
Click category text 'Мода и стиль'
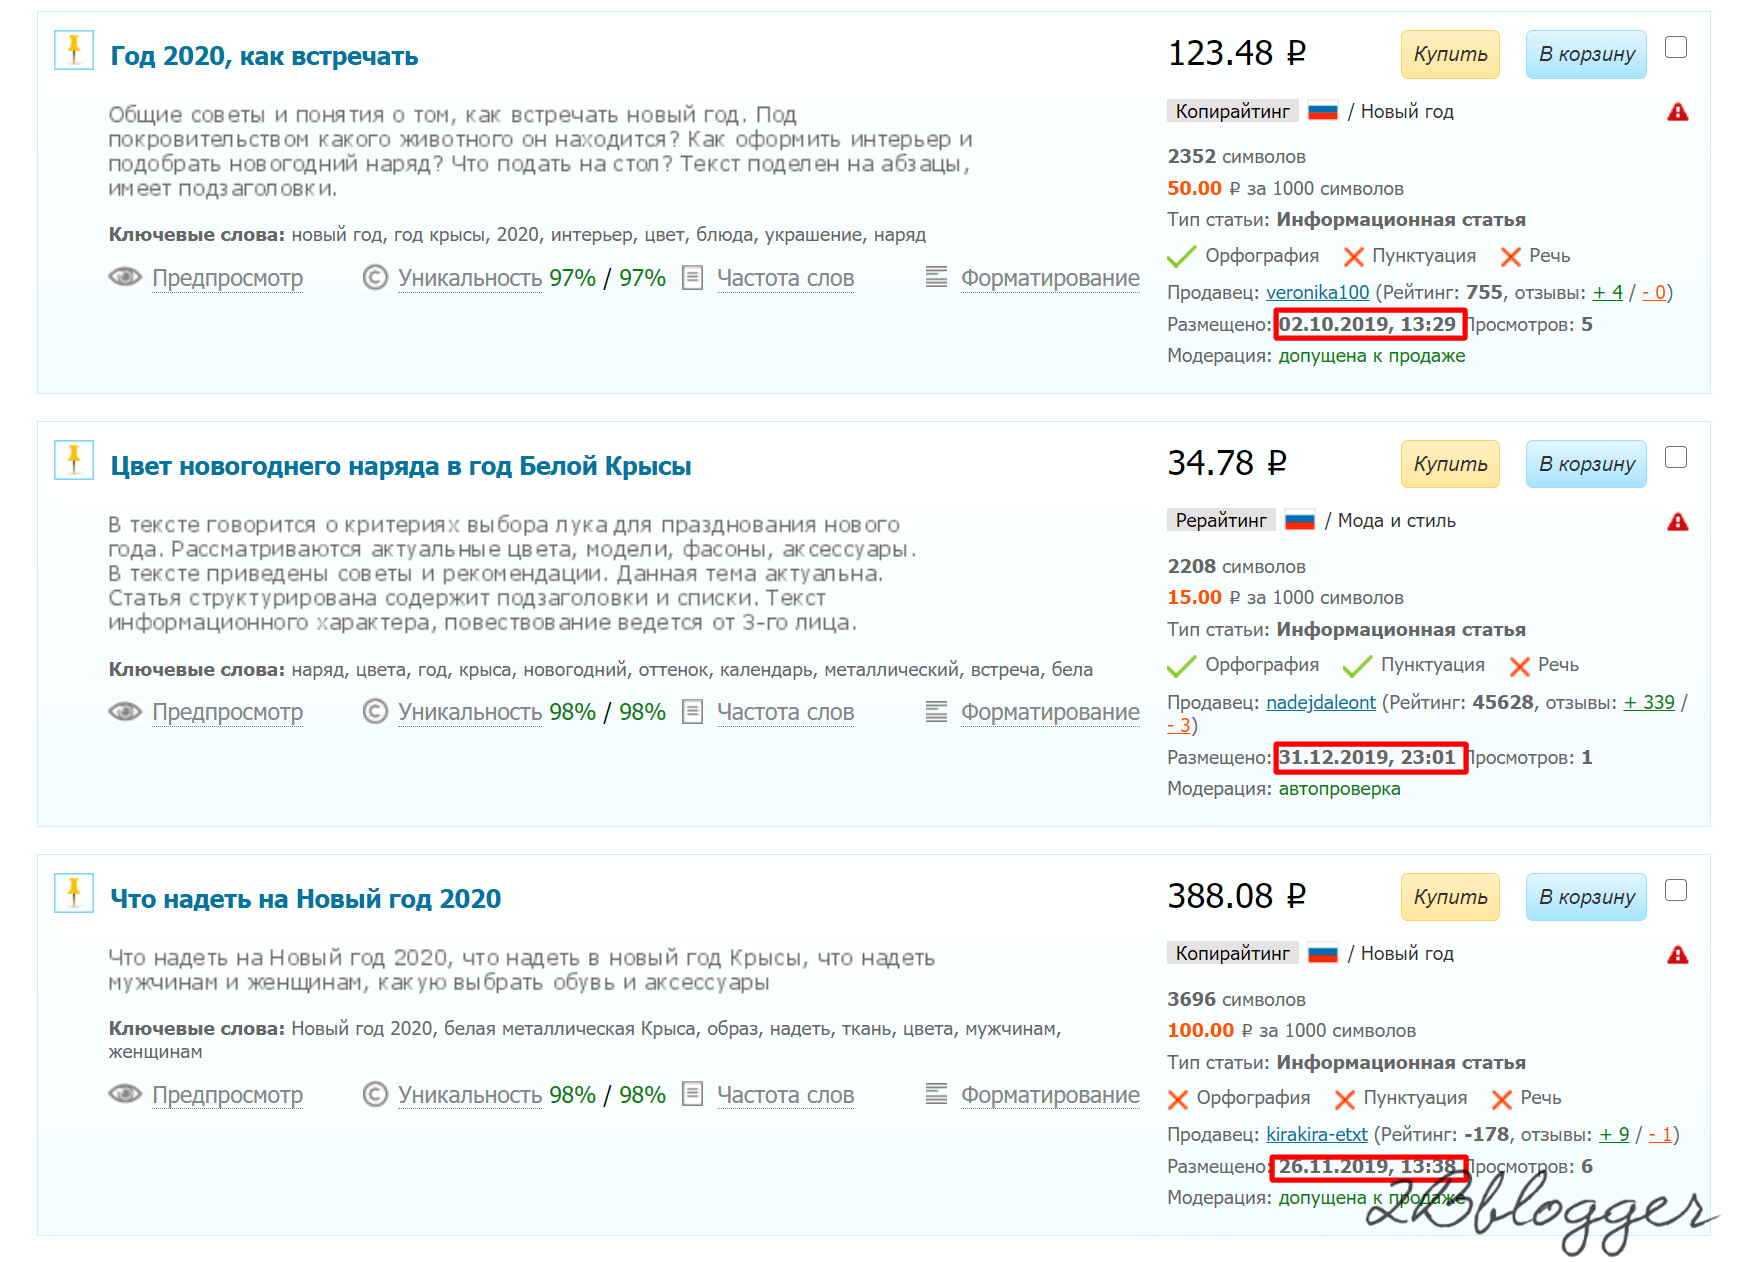(x=1396, y=520)
